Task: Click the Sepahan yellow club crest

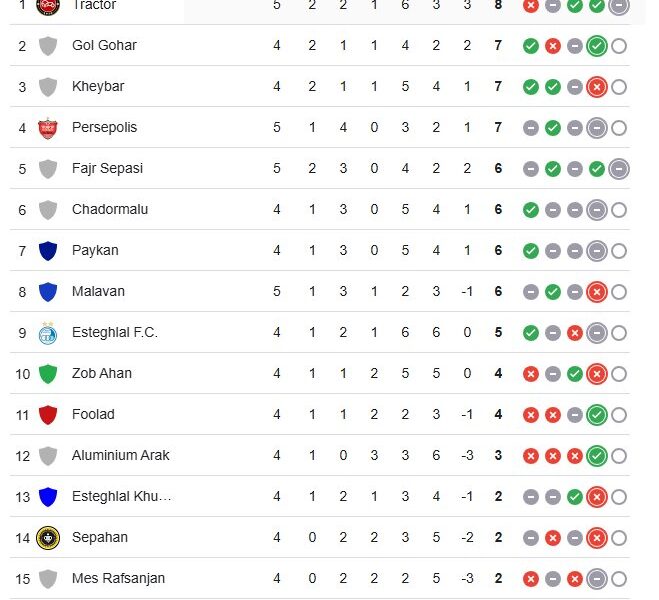Action: click(48, 538)
